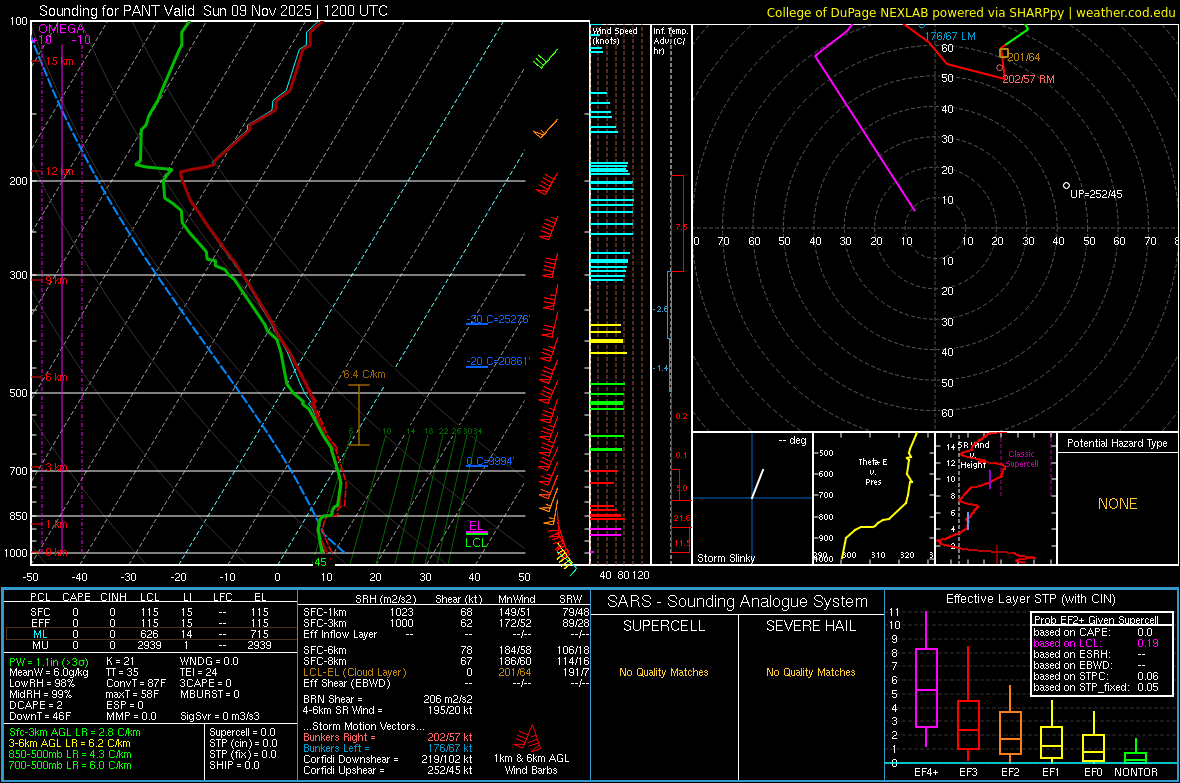Click the 0 C=9934' height marker
The width and height of the screenshot is (1180, 783).
(490, 461)
